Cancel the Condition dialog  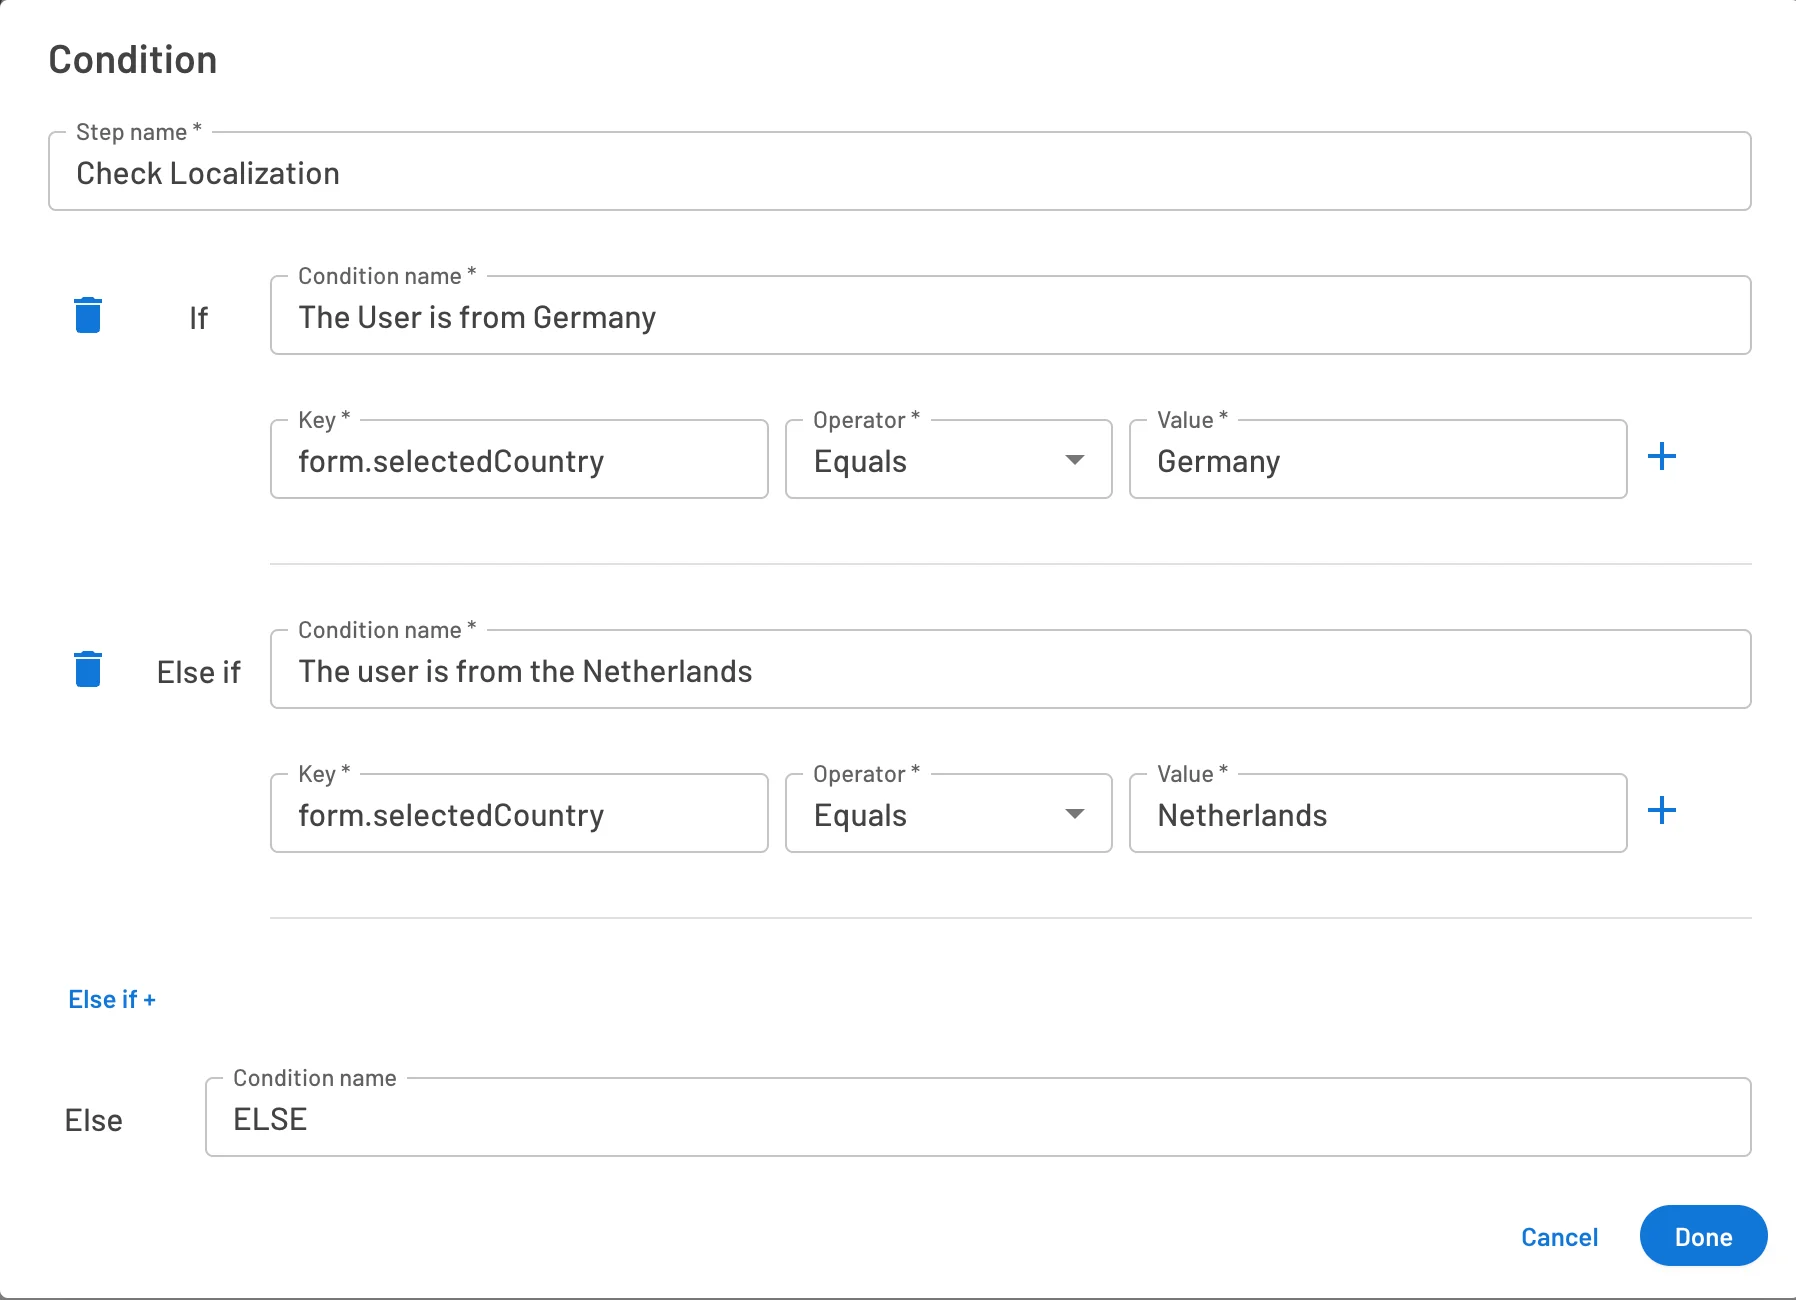[x=1559, y=1237]
